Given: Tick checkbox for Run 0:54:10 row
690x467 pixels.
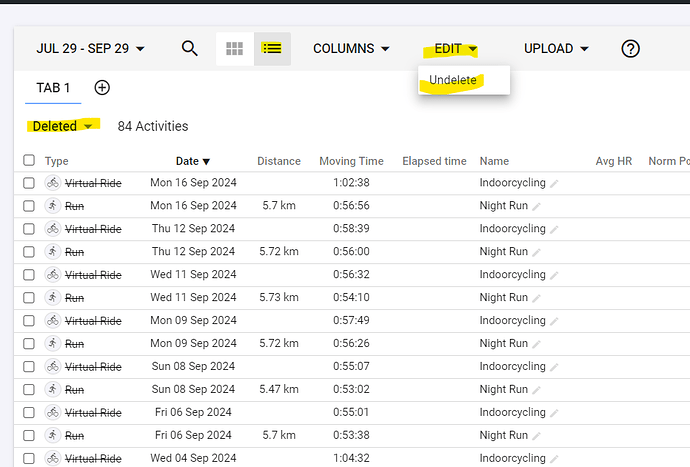Looking at the screenshot, I should [x=29, y=298].
